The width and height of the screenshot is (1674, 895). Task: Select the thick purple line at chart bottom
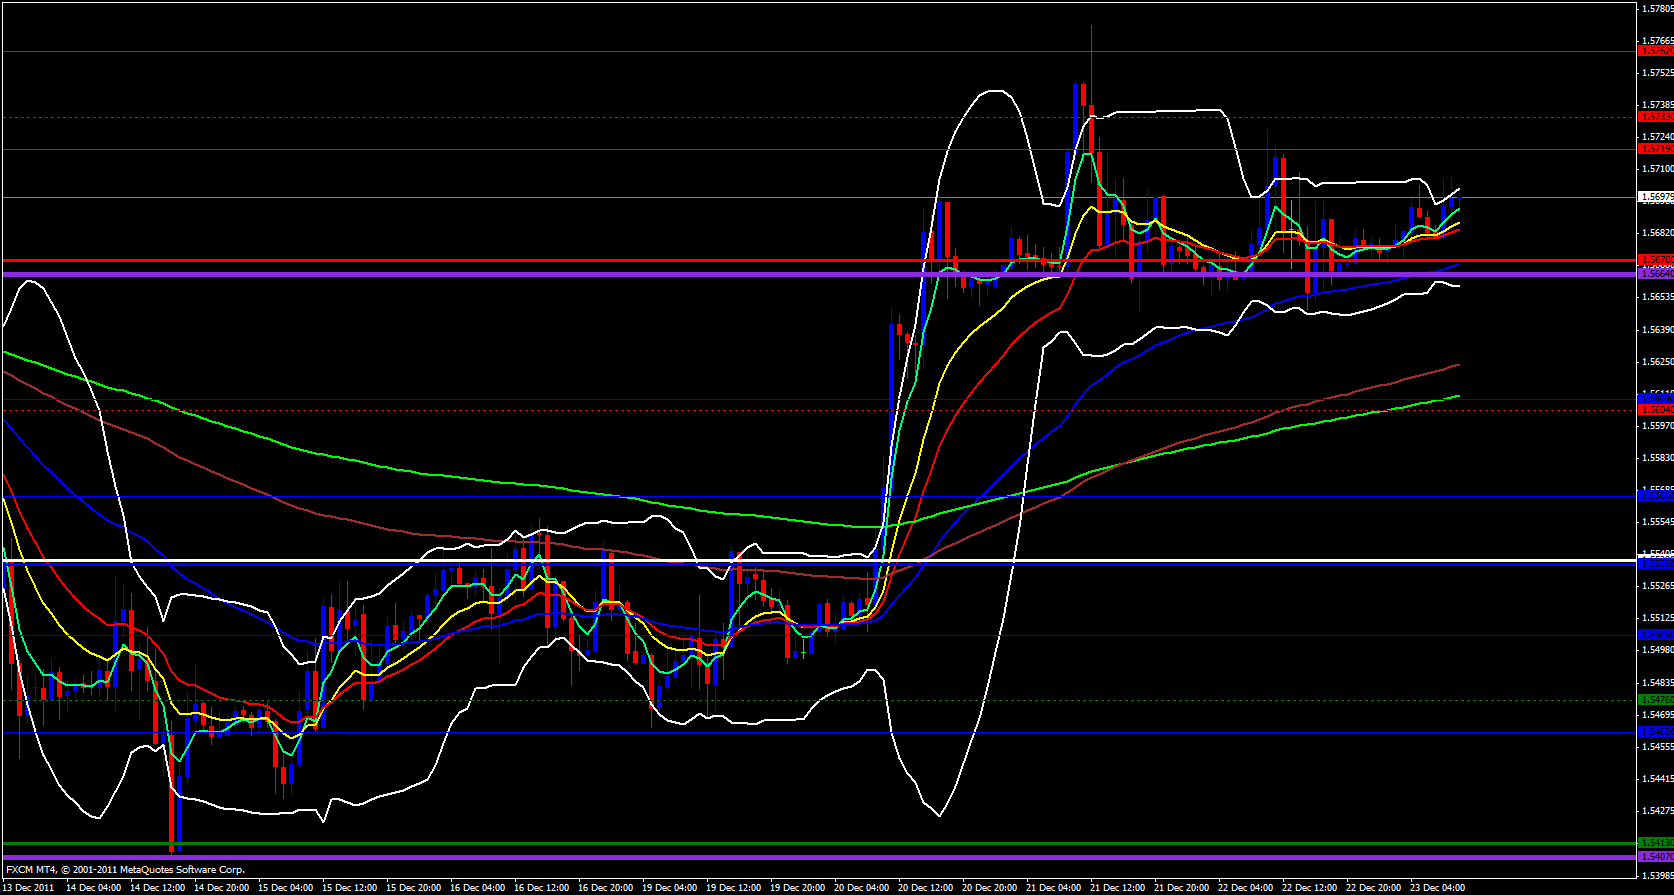pyautogui.click(x=800, y=857)
